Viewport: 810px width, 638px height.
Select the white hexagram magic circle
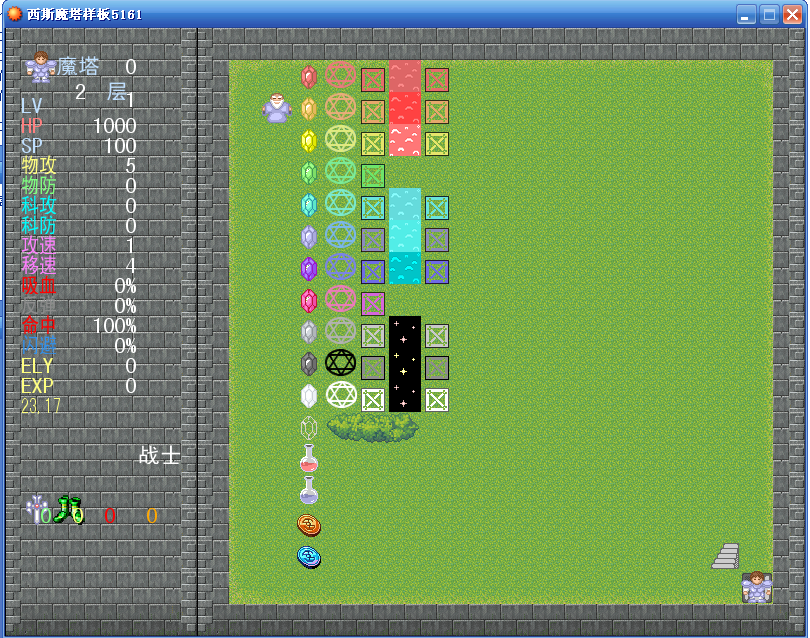341,395
